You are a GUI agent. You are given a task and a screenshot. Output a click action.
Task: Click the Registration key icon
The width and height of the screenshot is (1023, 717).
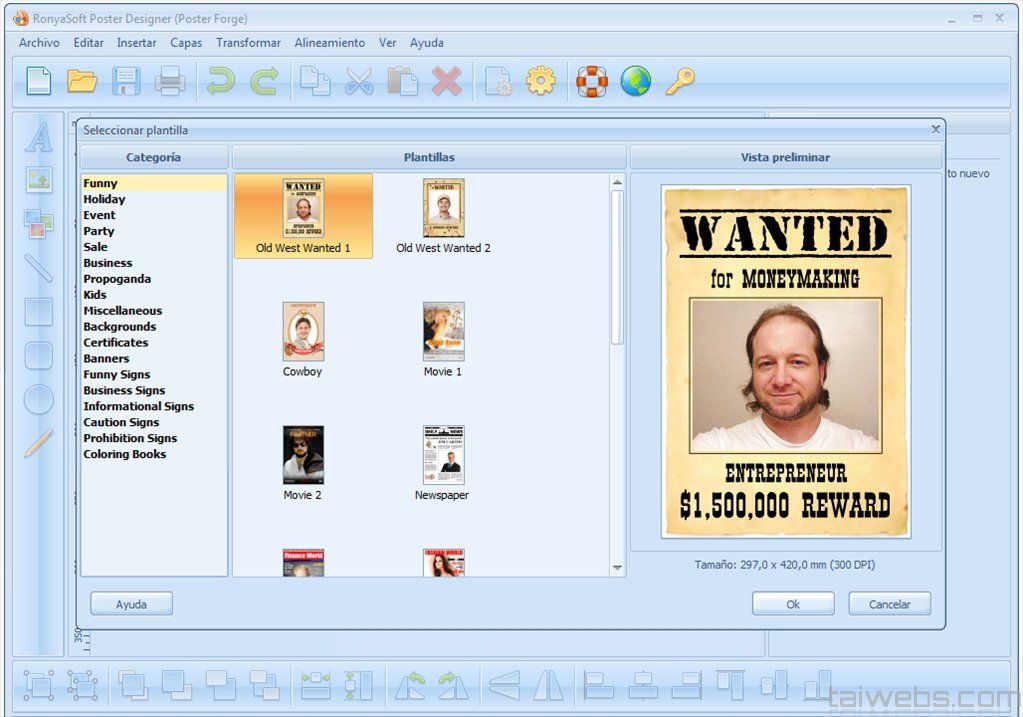tap(680, 81)
